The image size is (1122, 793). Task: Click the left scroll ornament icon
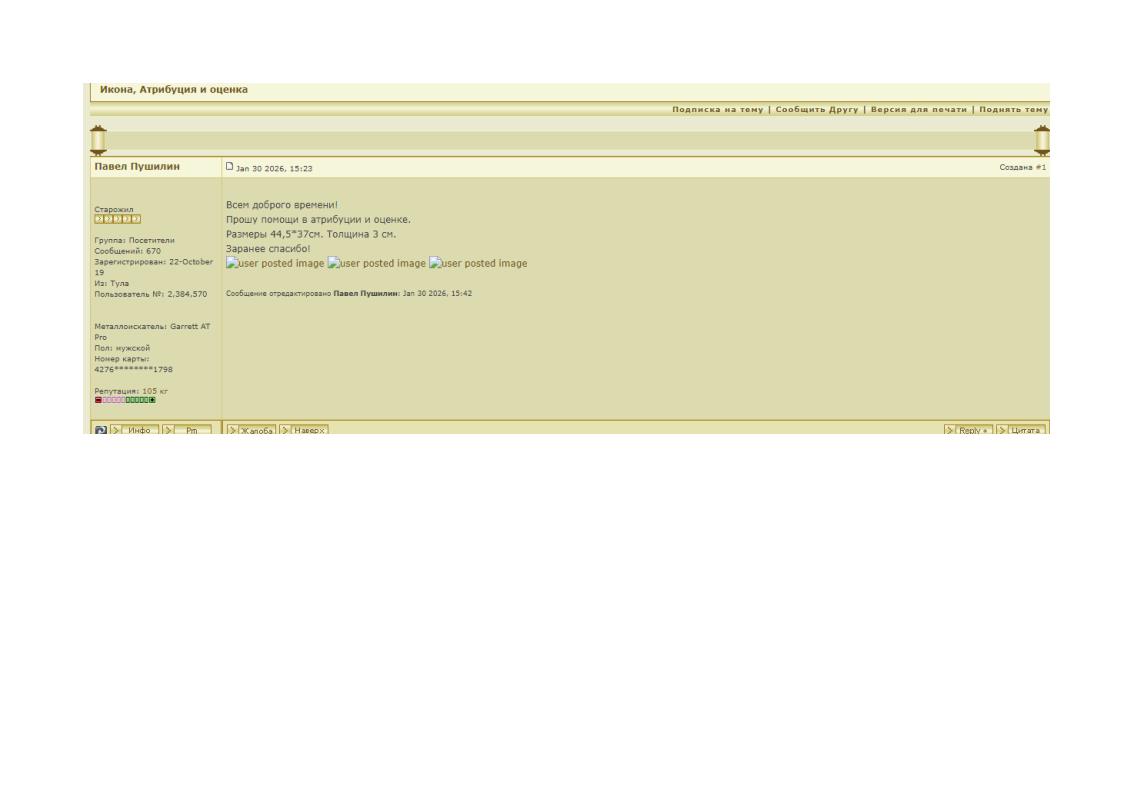[x=98, y=141]
